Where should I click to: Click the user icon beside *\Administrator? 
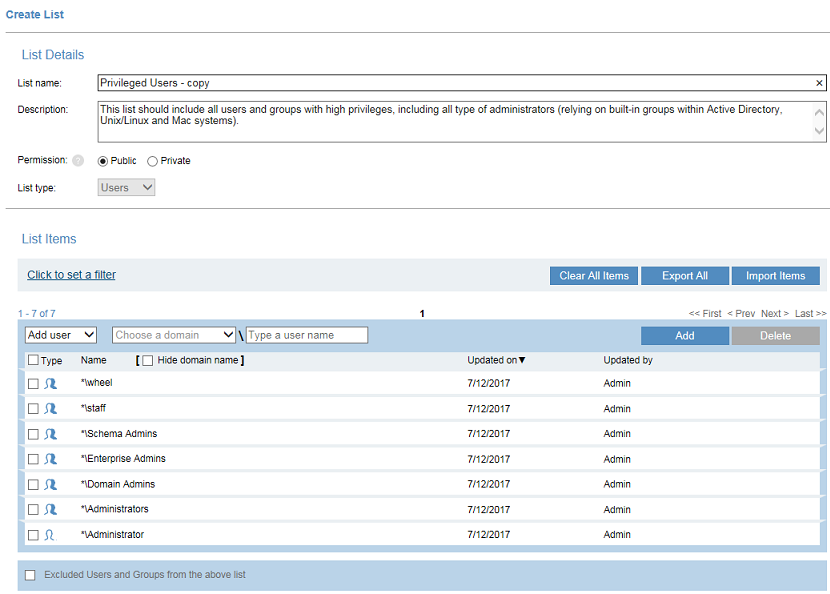(50, 535)
